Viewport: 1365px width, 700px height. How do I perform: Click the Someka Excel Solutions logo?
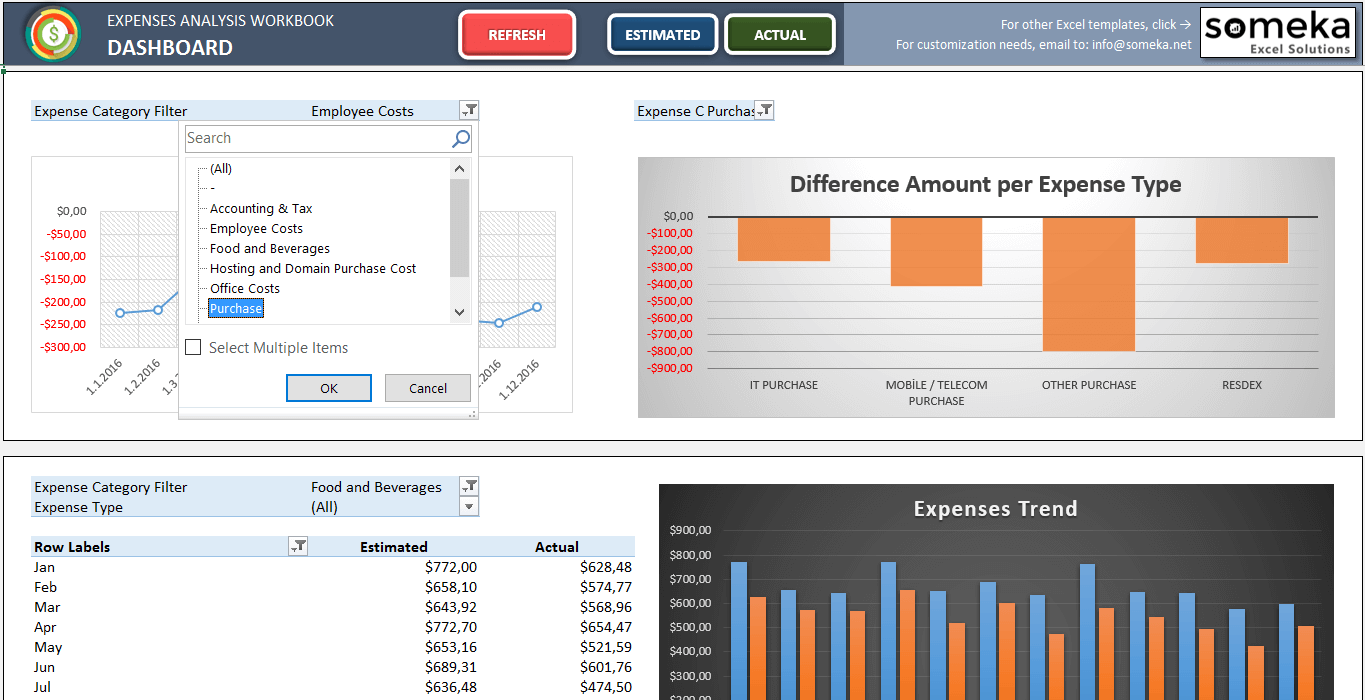point(1277,34)
